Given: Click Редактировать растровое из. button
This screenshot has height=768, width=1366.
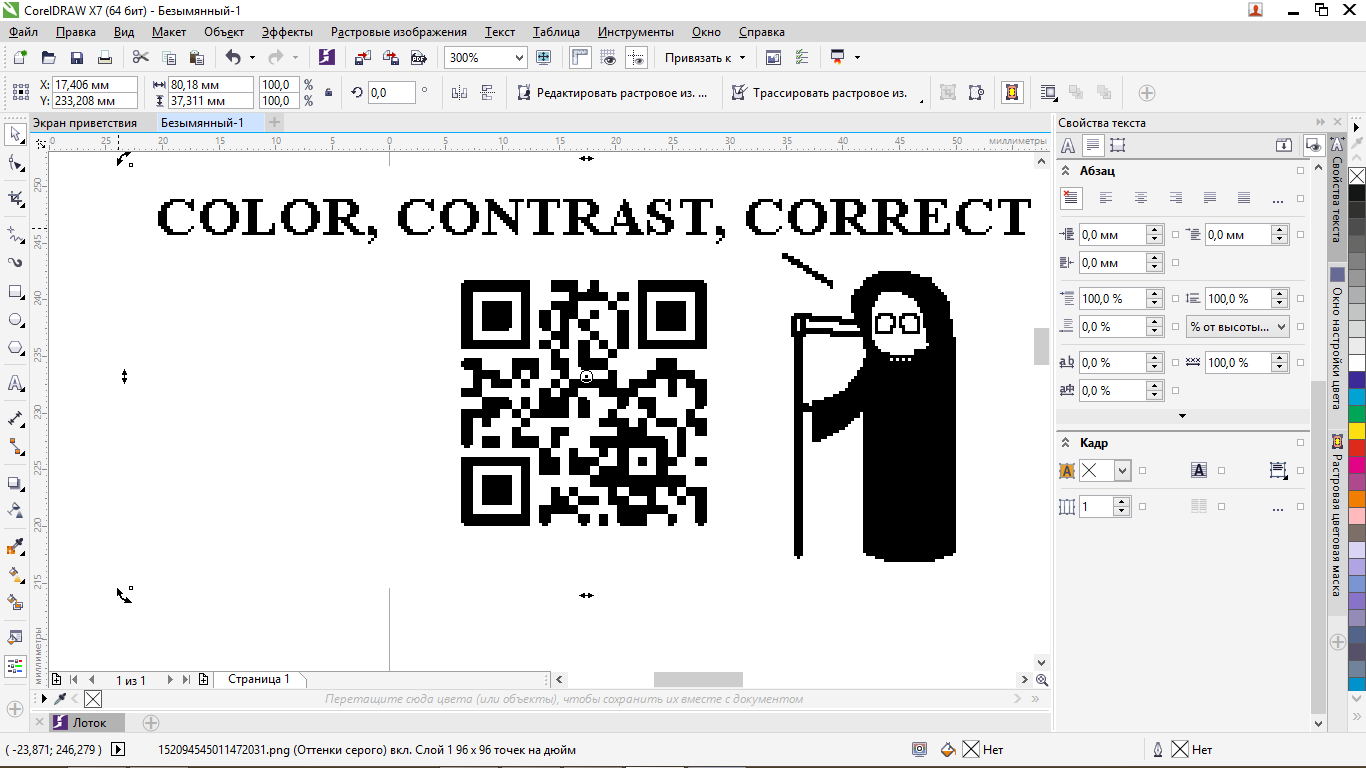Looking at the screenshot, I should point(612,93).
